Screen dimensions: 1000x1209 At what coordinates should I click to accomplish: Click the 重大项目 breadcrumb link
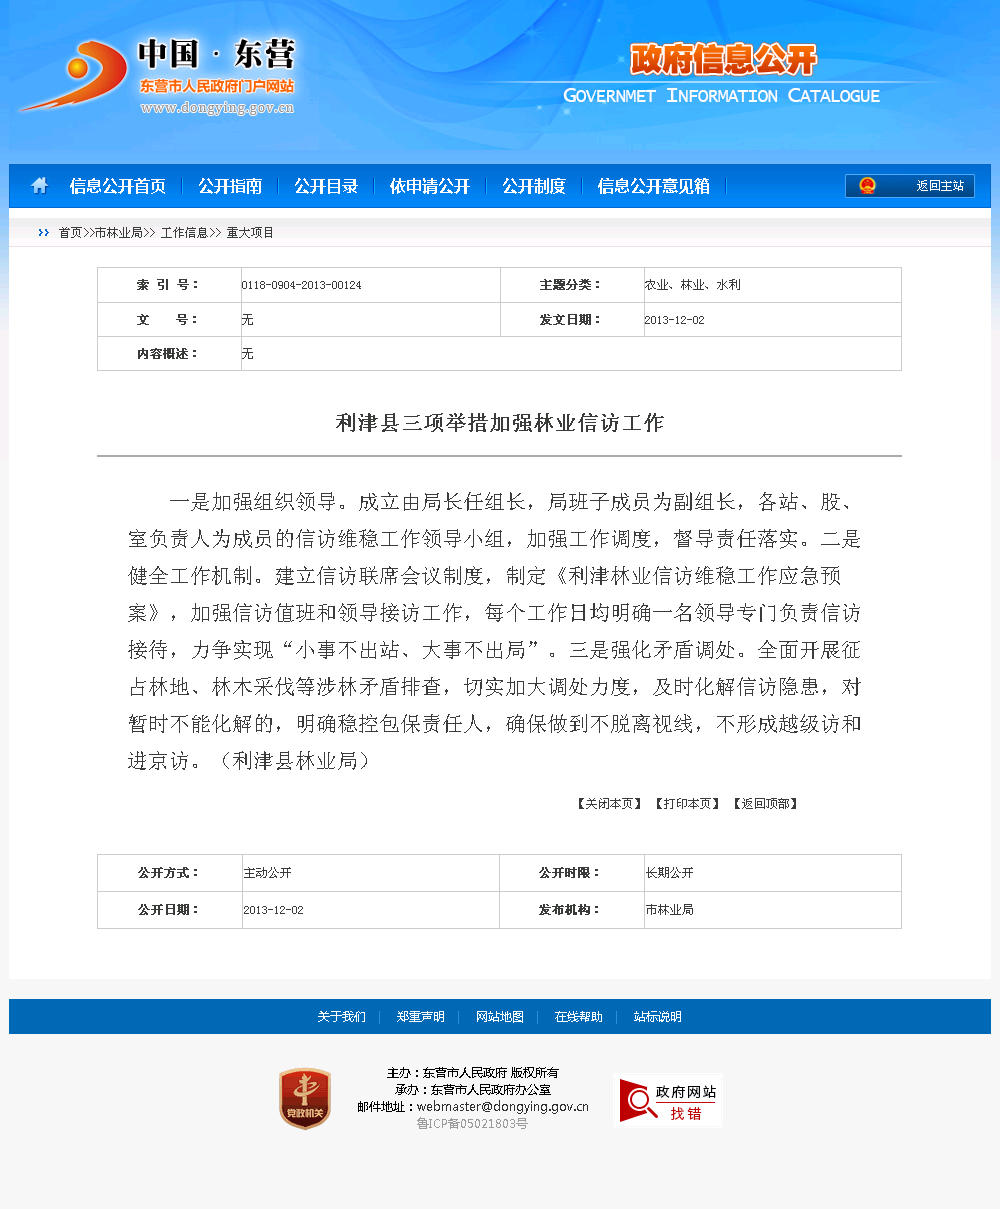(250, 233)
